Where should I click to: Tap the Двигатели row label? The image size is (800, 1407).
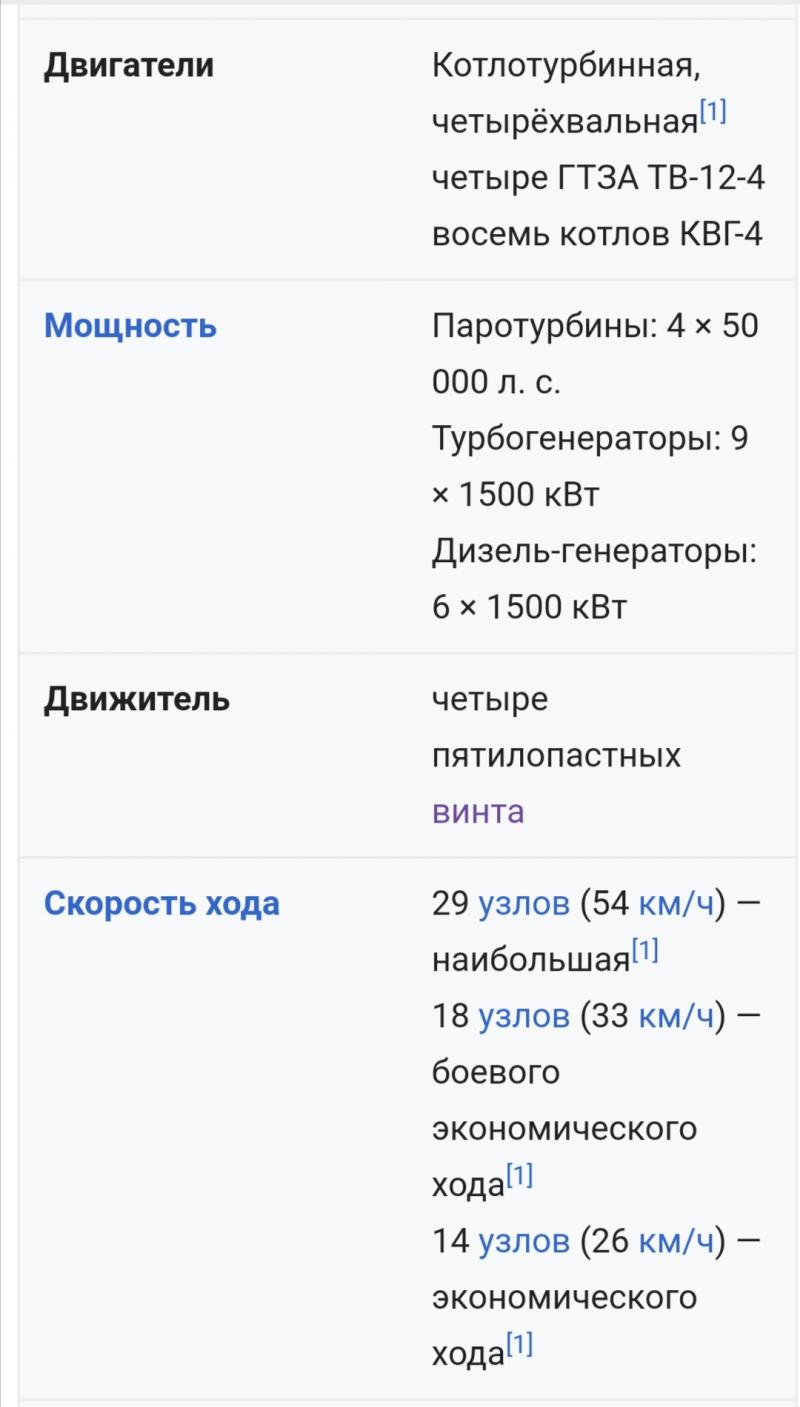[129, 66]
